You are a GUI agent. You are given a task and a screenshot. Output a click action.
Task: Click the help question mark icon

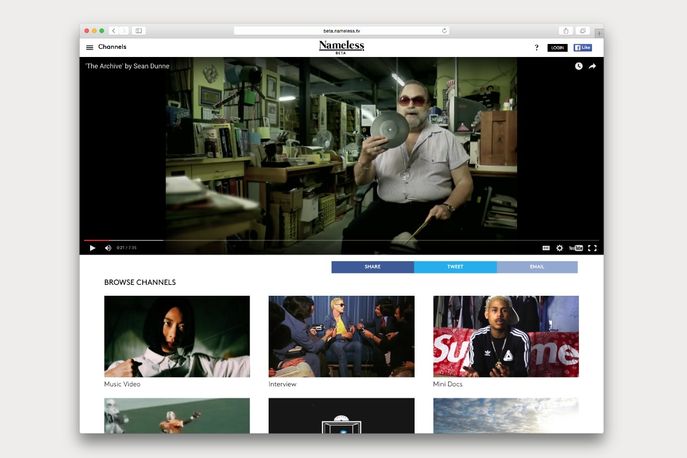[536, 47]
